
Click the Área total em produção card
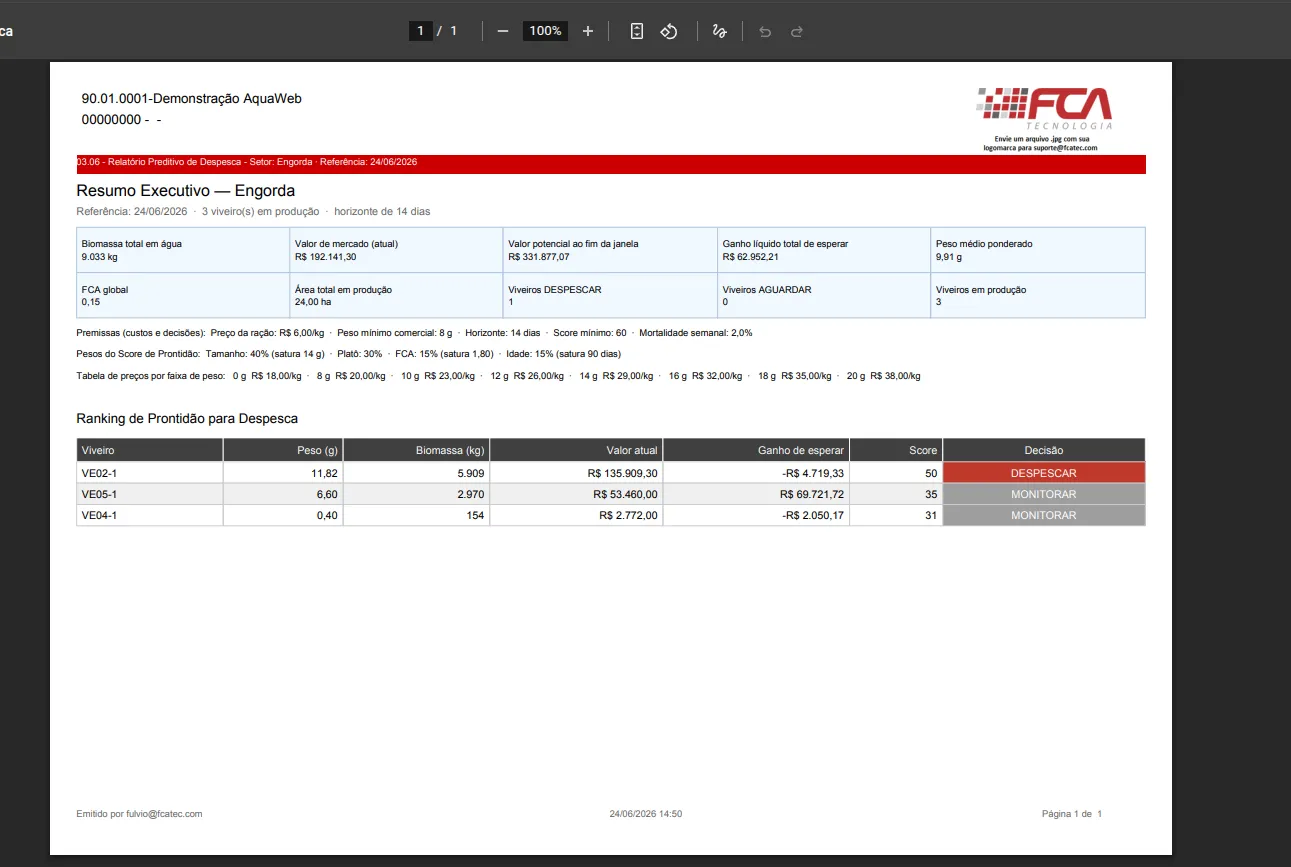[x=397, y=295]
